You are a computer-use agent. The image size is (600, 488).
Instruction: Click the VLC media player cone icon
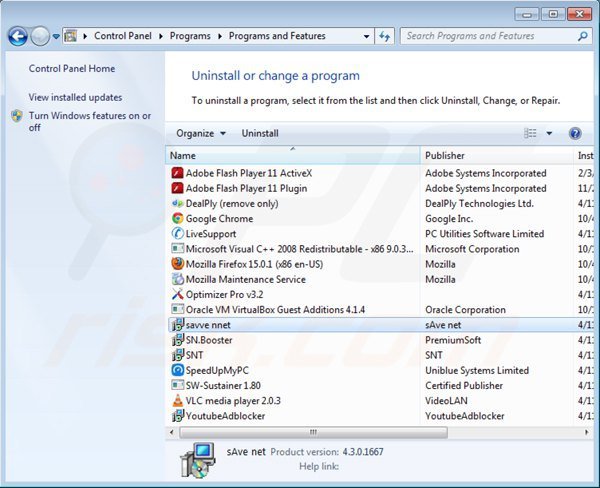pyautogui.click(x=177, y=400)
